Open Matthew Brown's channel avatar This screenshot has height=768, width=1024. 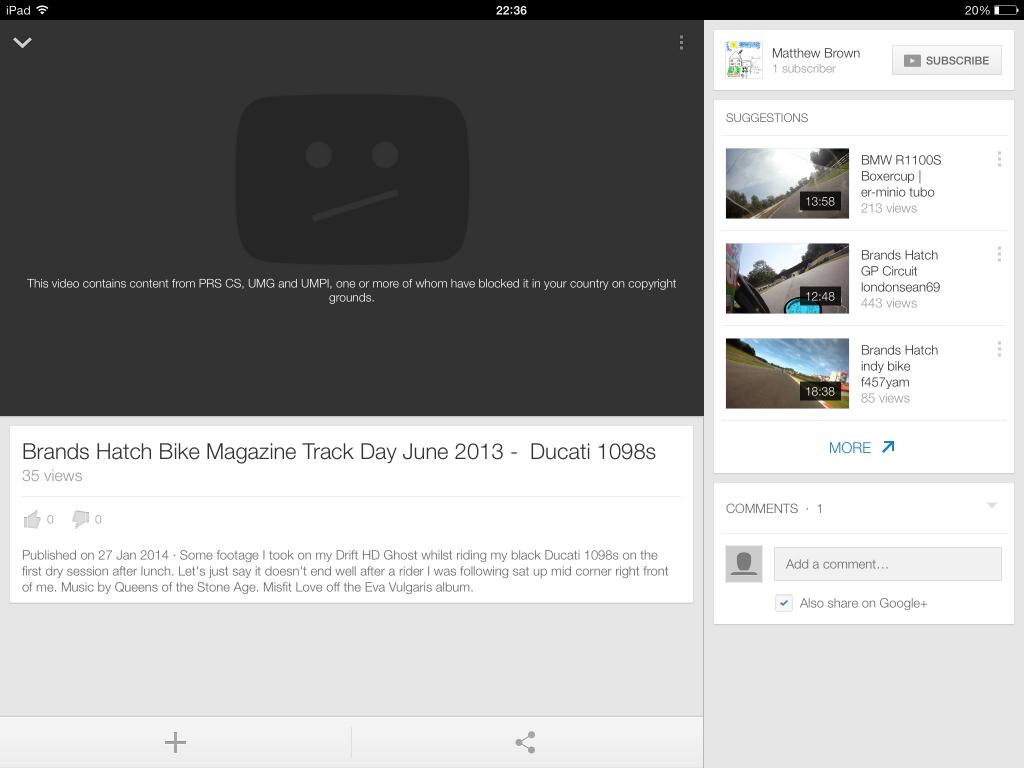[x=743, y=60]
